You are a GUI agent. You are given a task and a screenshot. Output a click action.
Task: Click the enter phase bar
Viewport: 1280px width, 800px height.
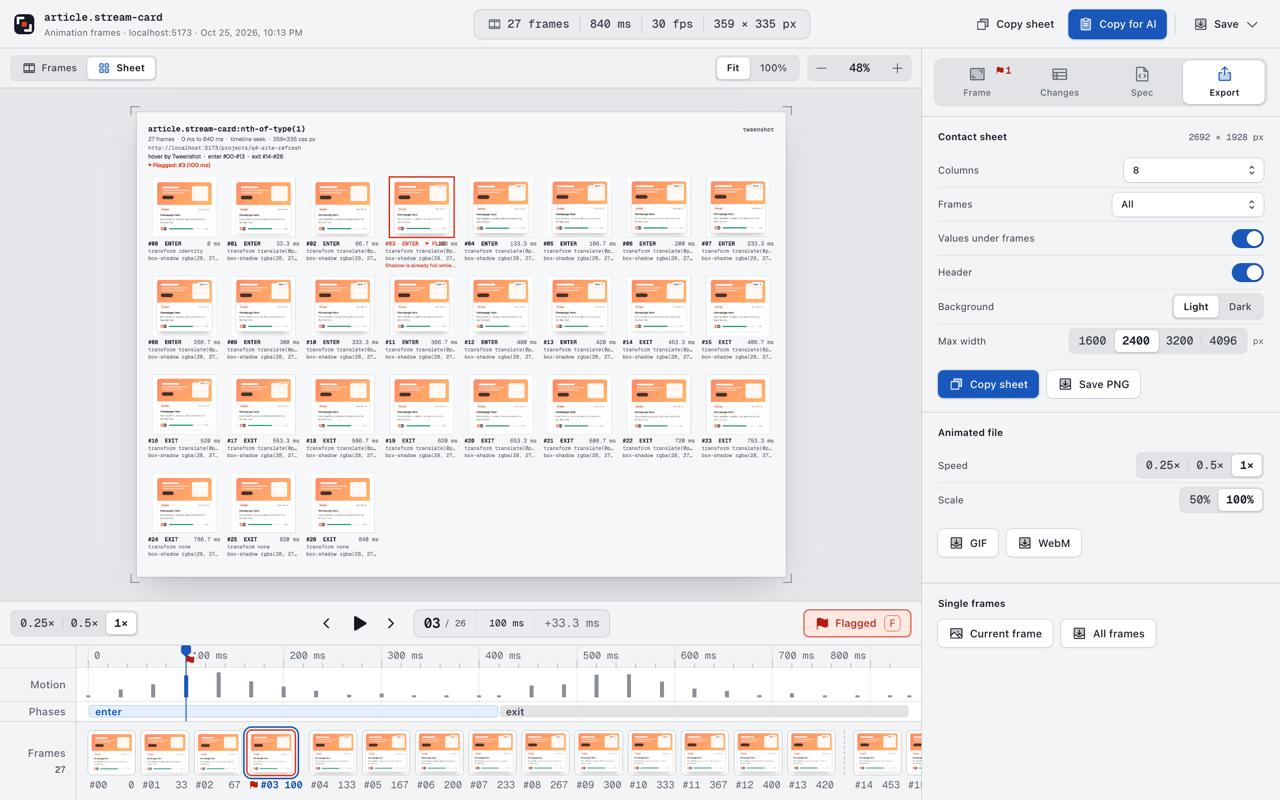click(293, 712)
